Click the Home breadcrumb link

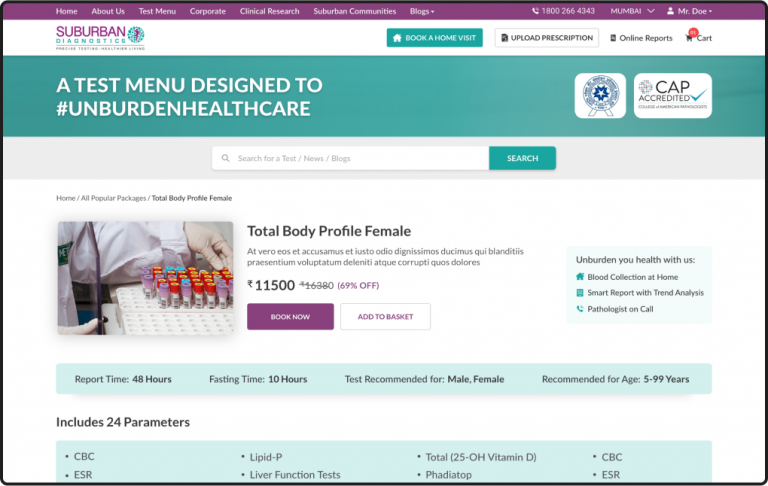pos(66,198)
